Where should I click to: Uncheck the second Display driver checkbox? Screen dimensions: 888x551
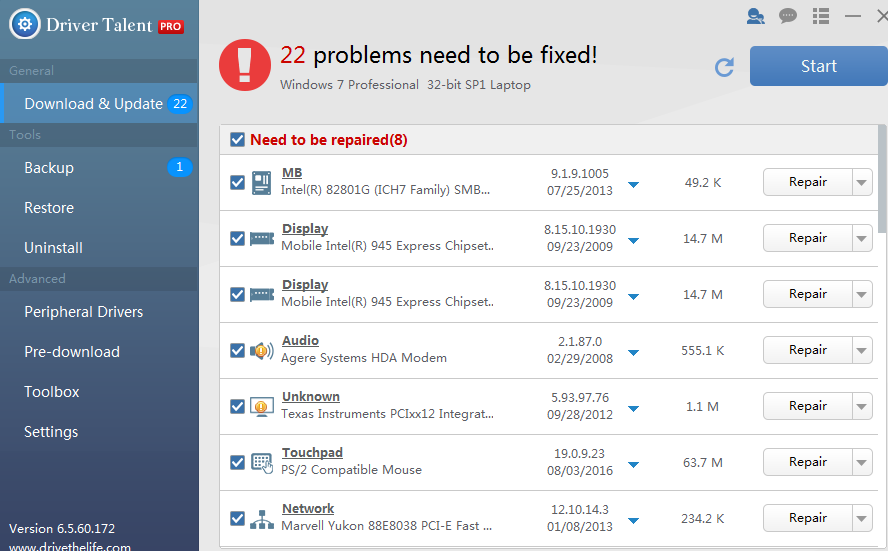[x=237, y=294]
